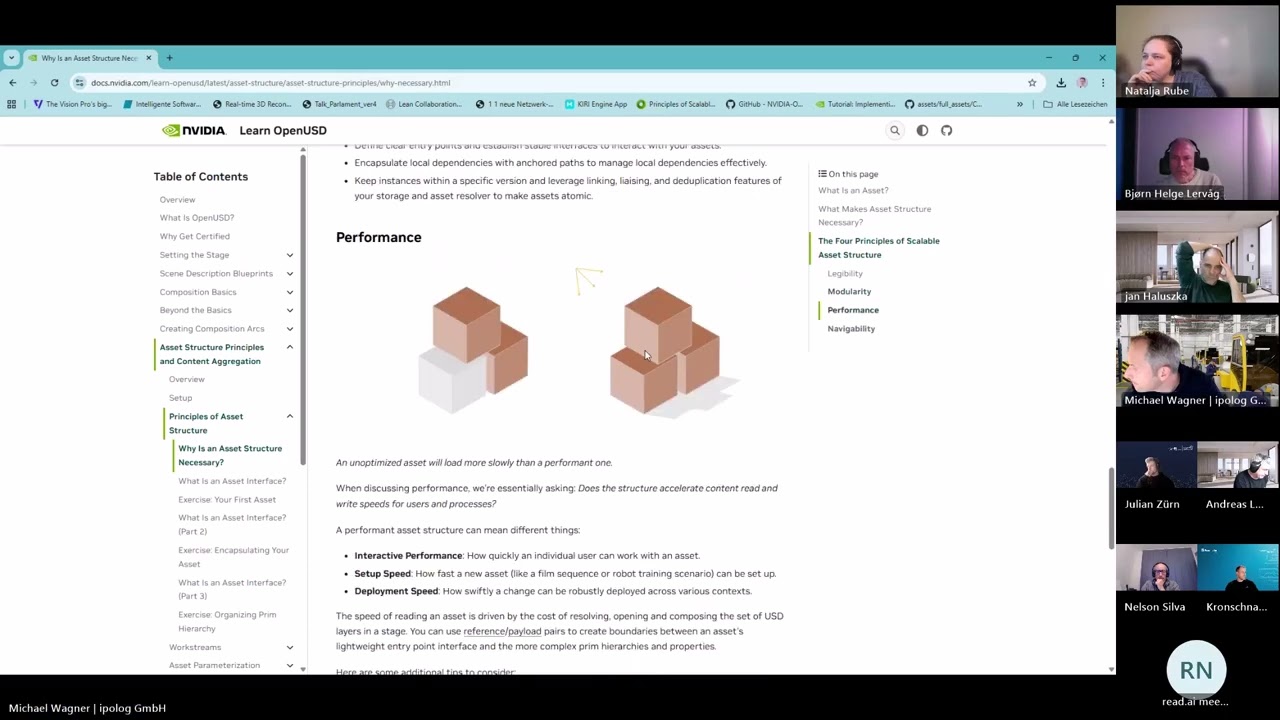
Task: Open 'Intelligente Softwar...' bookmark
Action: [162, 104]
